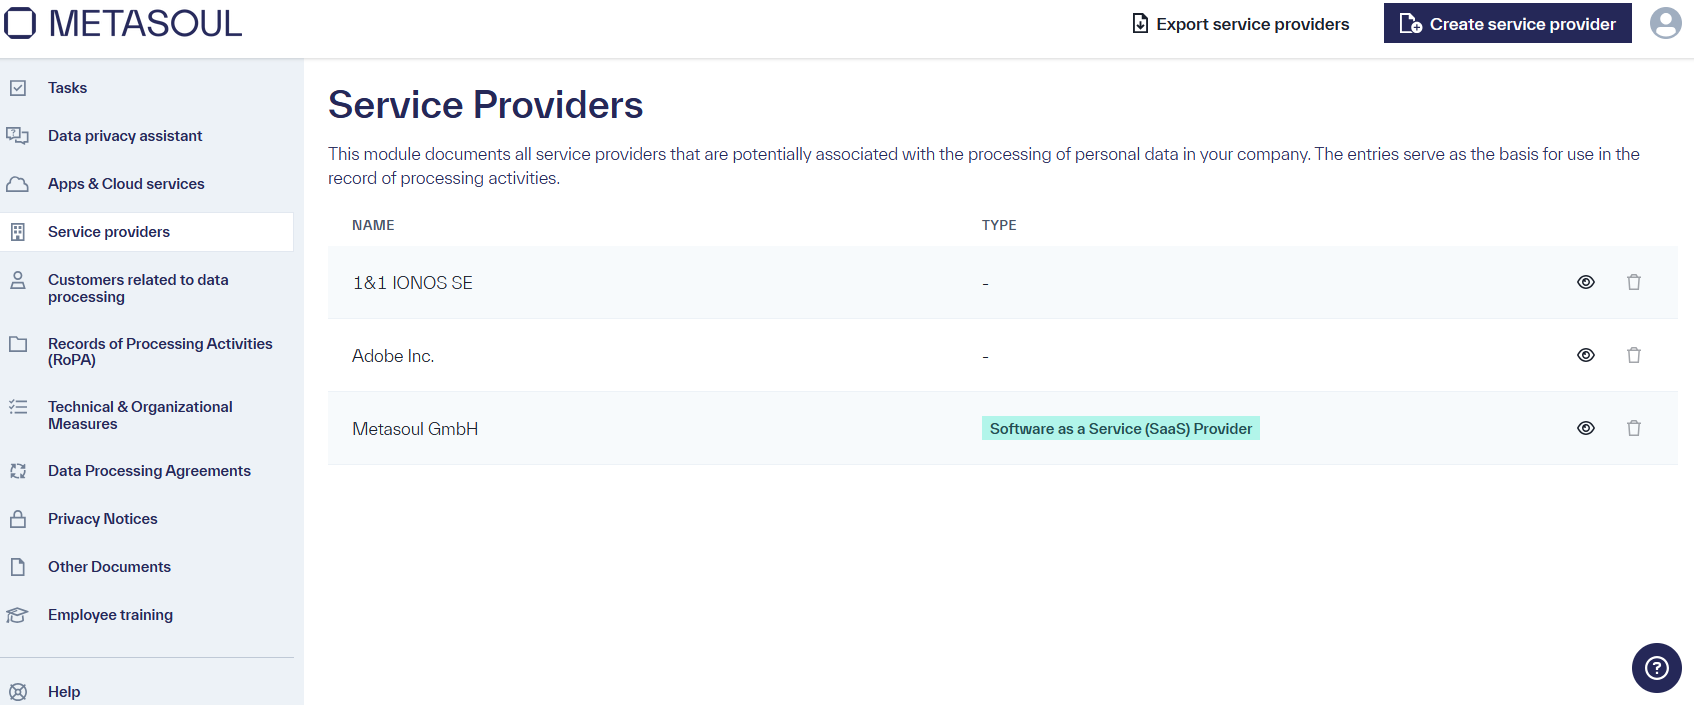This screenshot has height=705, width=1694.
Task: Click the Service providers building icon
Action: 19,231
